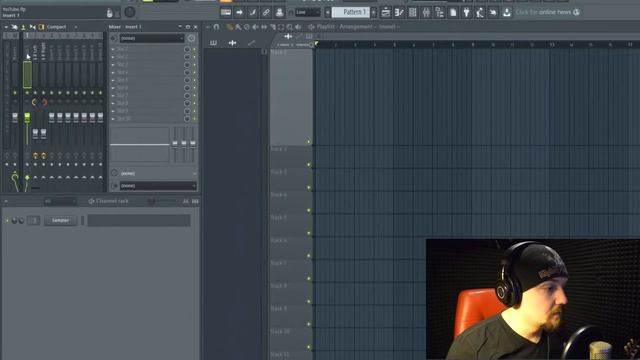Click the Sampler channel button
Image resolution: width=640 pixels, height=360 pixels.
(x=60, y=220)
